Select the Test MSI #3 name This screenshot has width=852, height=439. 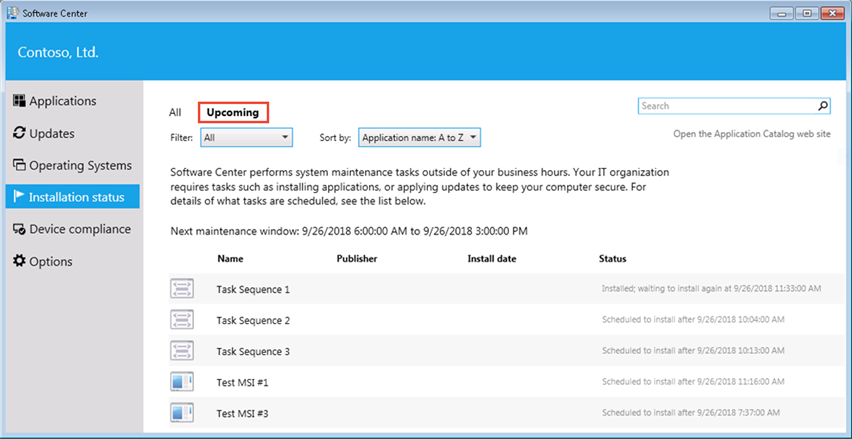click(x=242, y=413)
